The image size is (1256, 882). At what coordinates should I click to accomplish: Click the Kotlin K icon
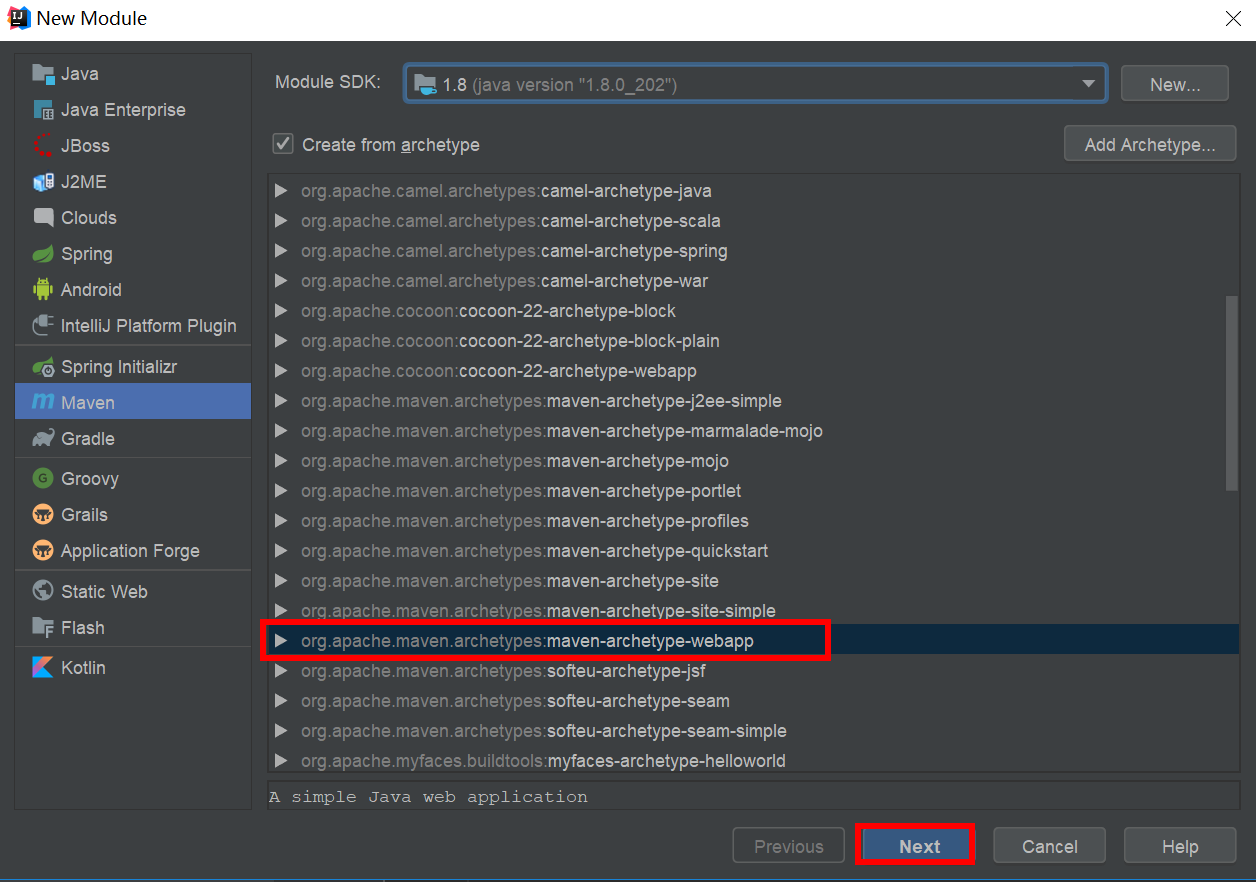coord(43,668)
